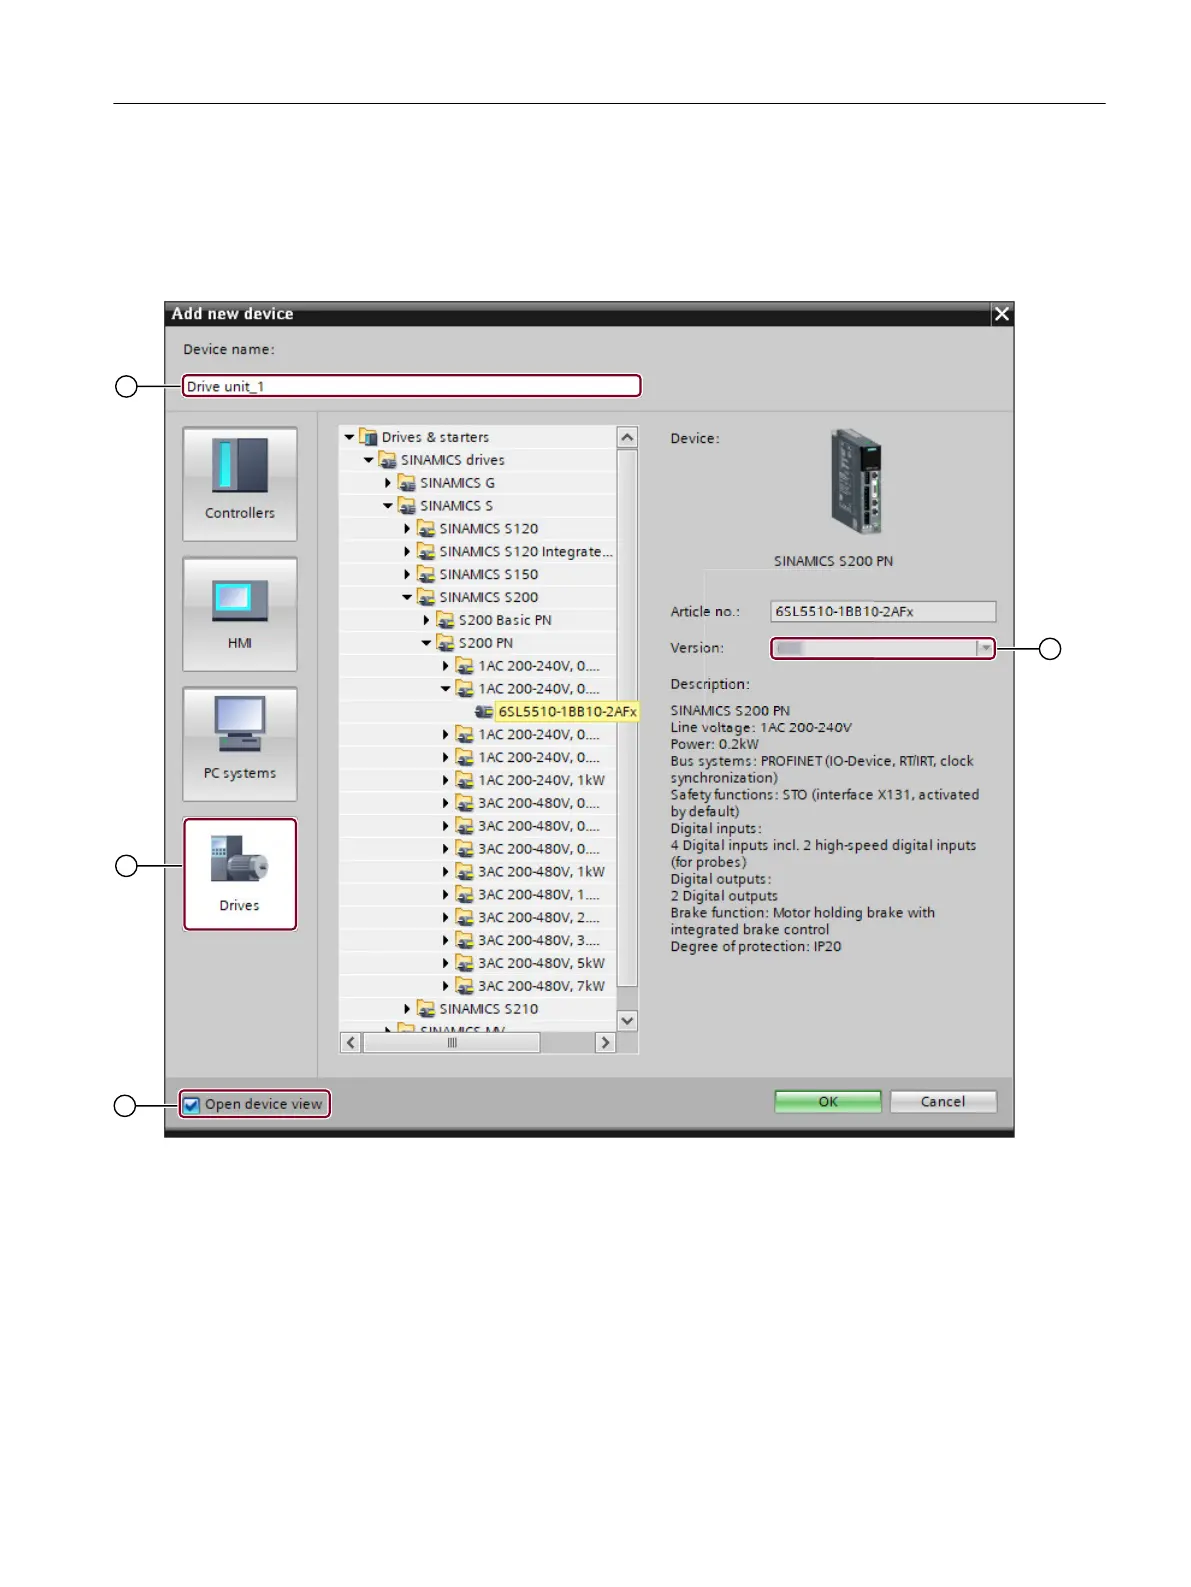Click the S200 Basic PN folder icon

tap(445, 620)
